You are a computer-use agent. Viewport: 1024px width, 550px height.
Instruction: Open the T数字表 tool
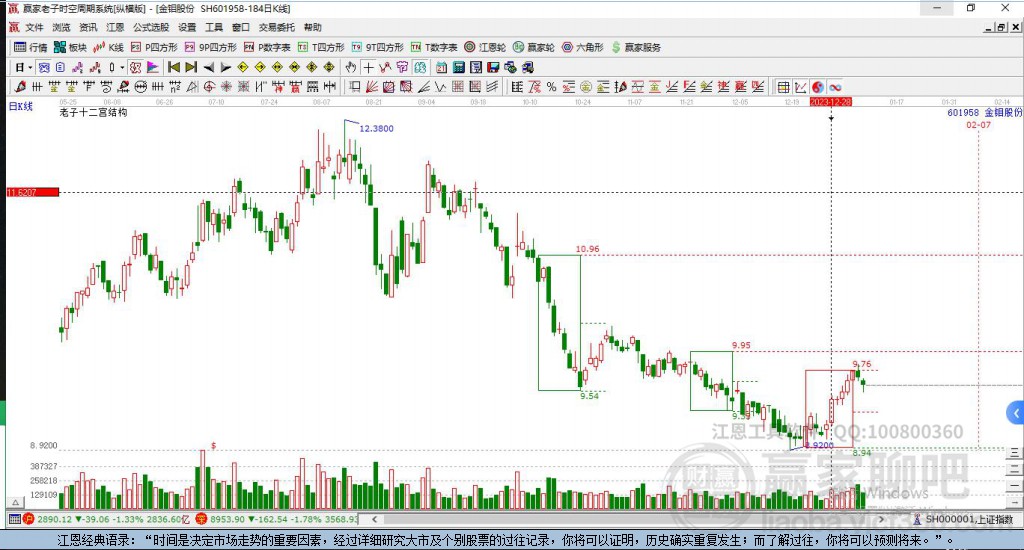tap(434, 47)
